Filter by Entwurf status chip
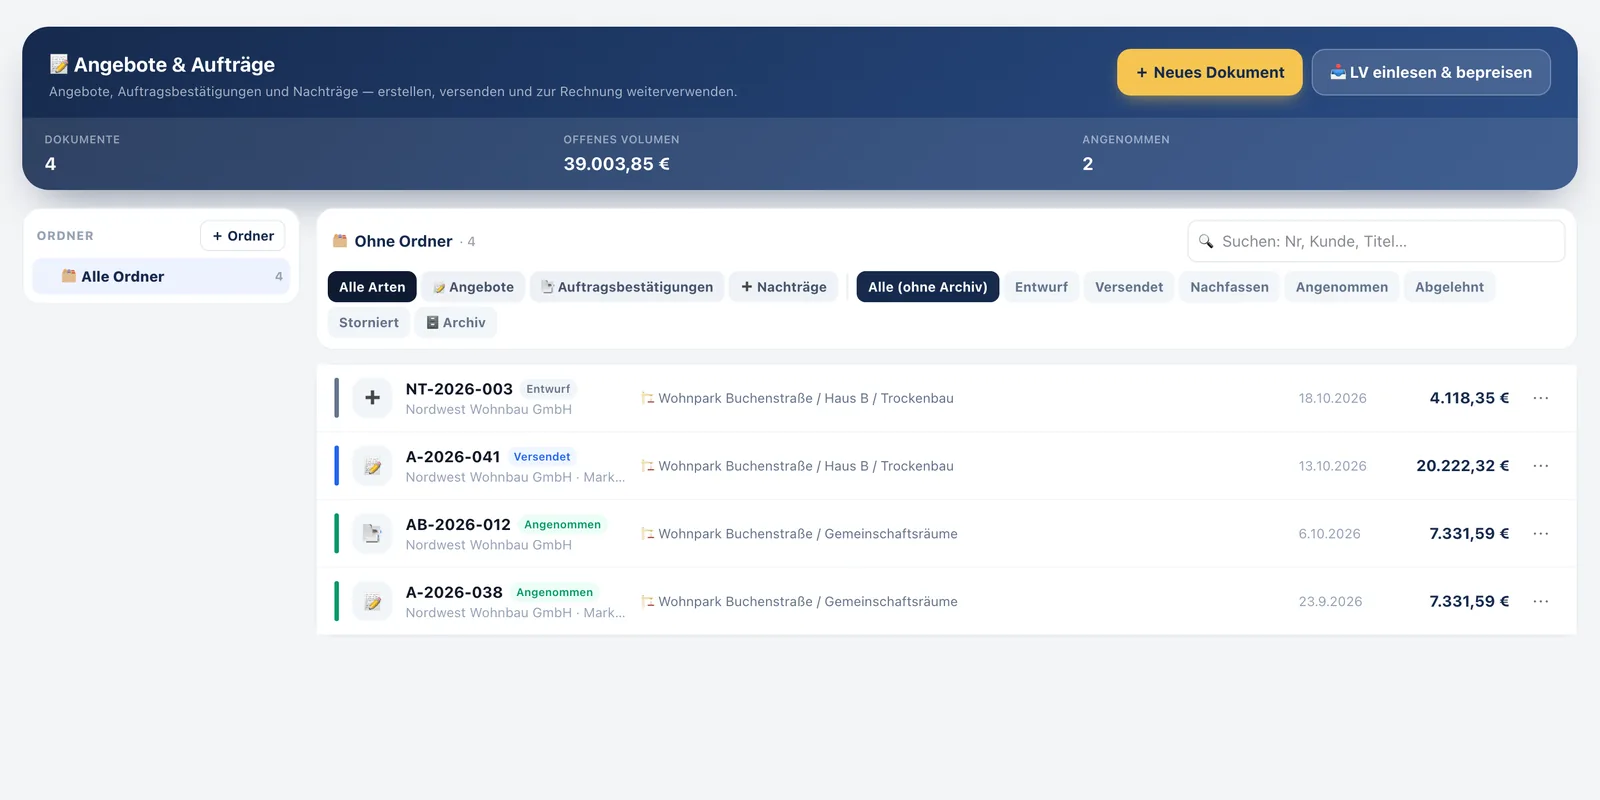 click(x=1041, y=287)
